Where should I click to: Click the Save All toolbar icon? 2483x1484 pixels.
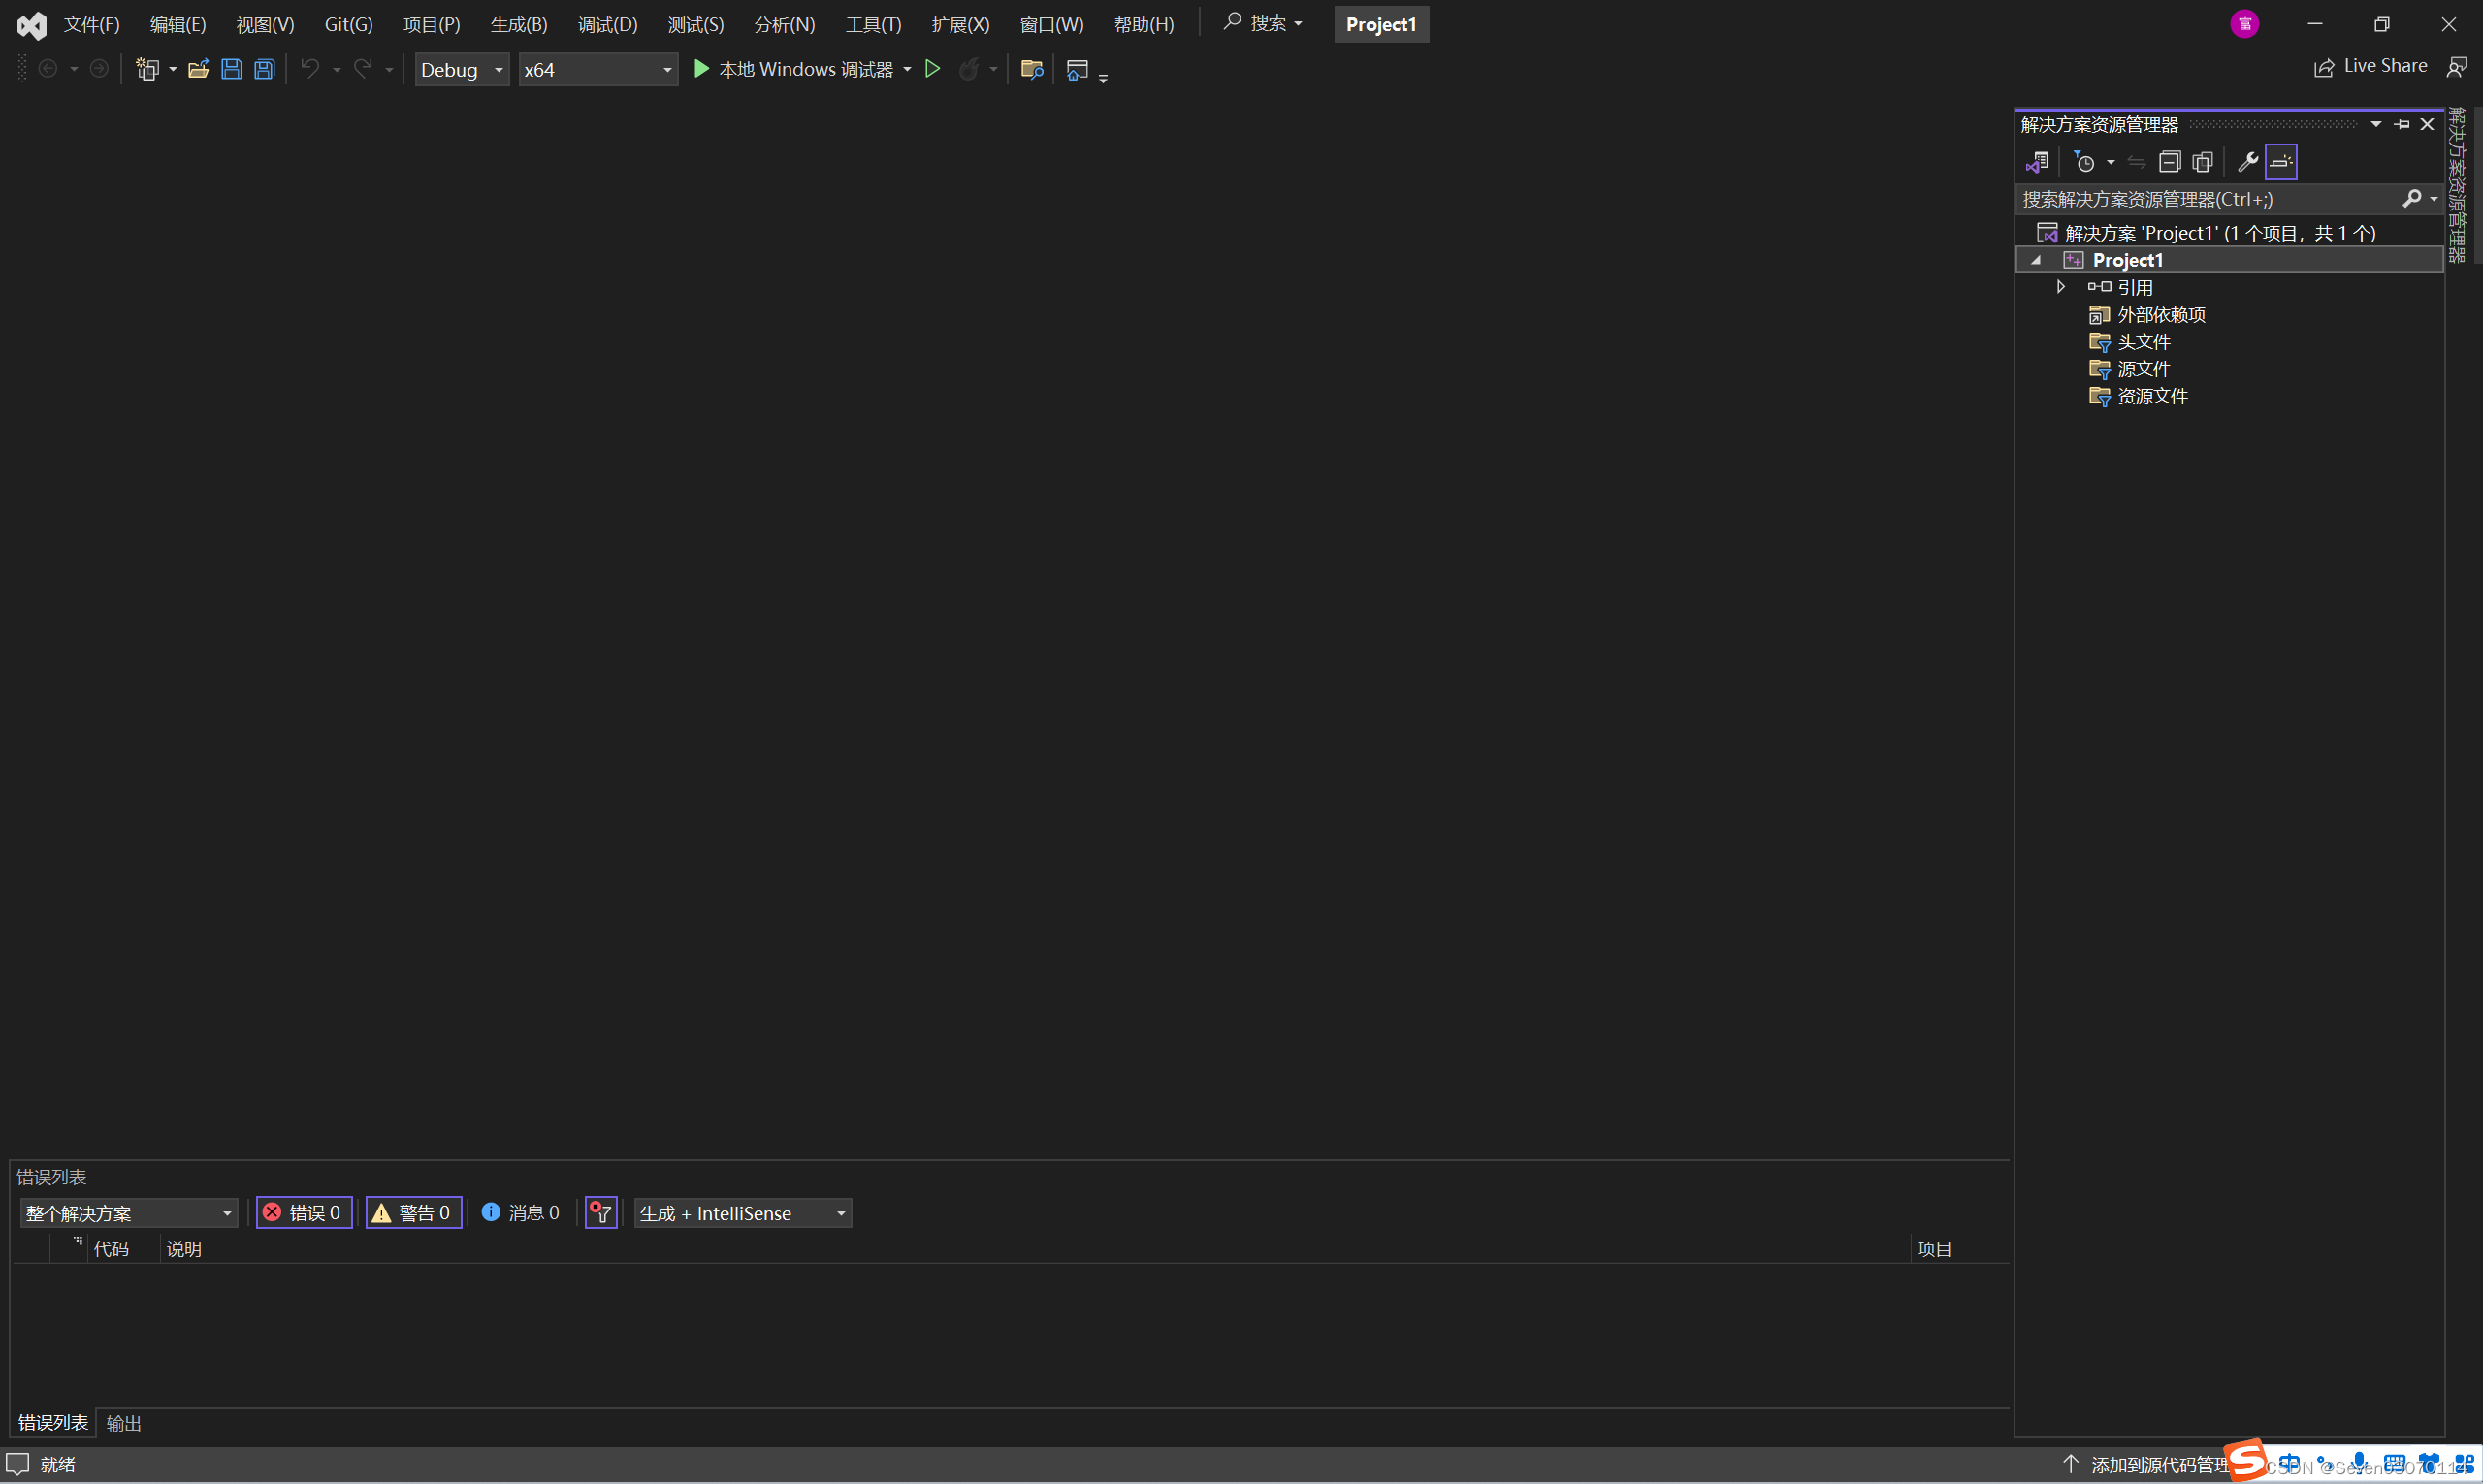tap(264, 69)
